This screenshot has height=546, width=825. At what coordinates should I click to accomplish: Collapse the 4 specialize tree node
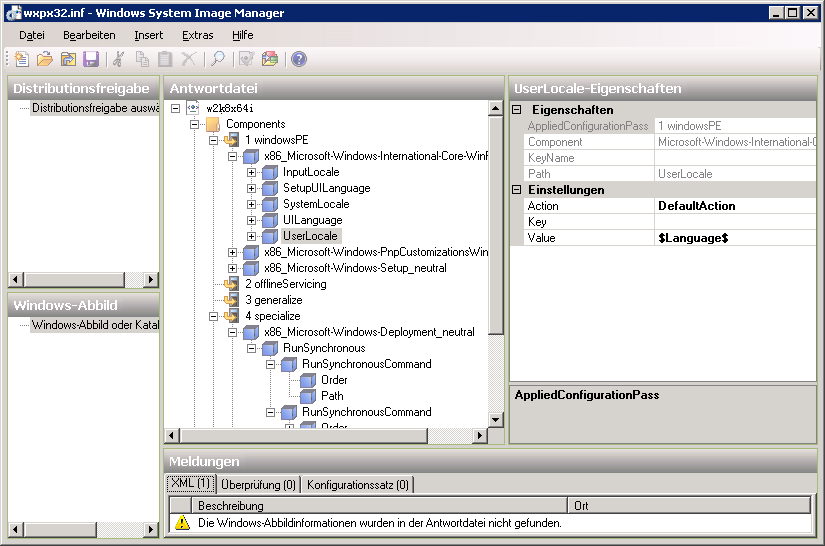[x=213, y=316]
